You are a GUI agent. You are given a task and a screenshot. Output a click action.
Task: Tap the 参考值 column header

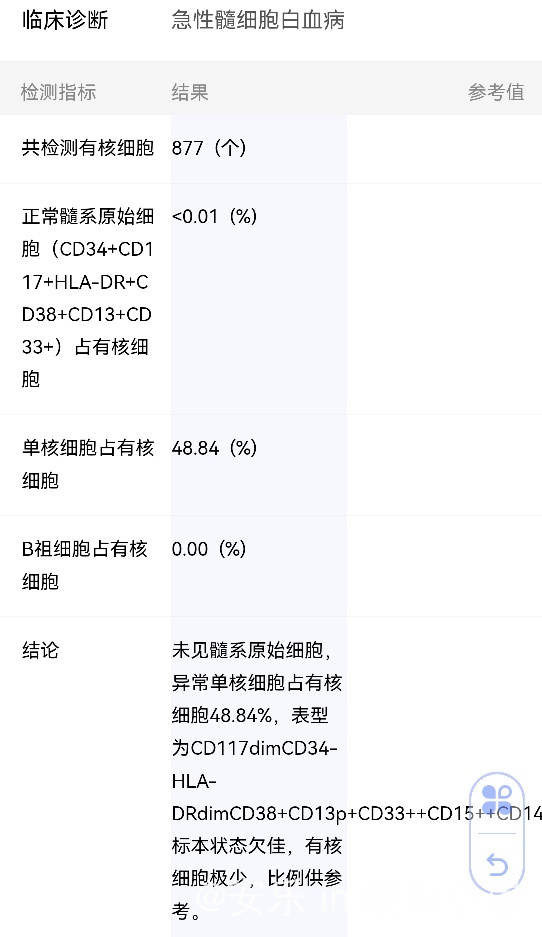[x=496, y=92]
